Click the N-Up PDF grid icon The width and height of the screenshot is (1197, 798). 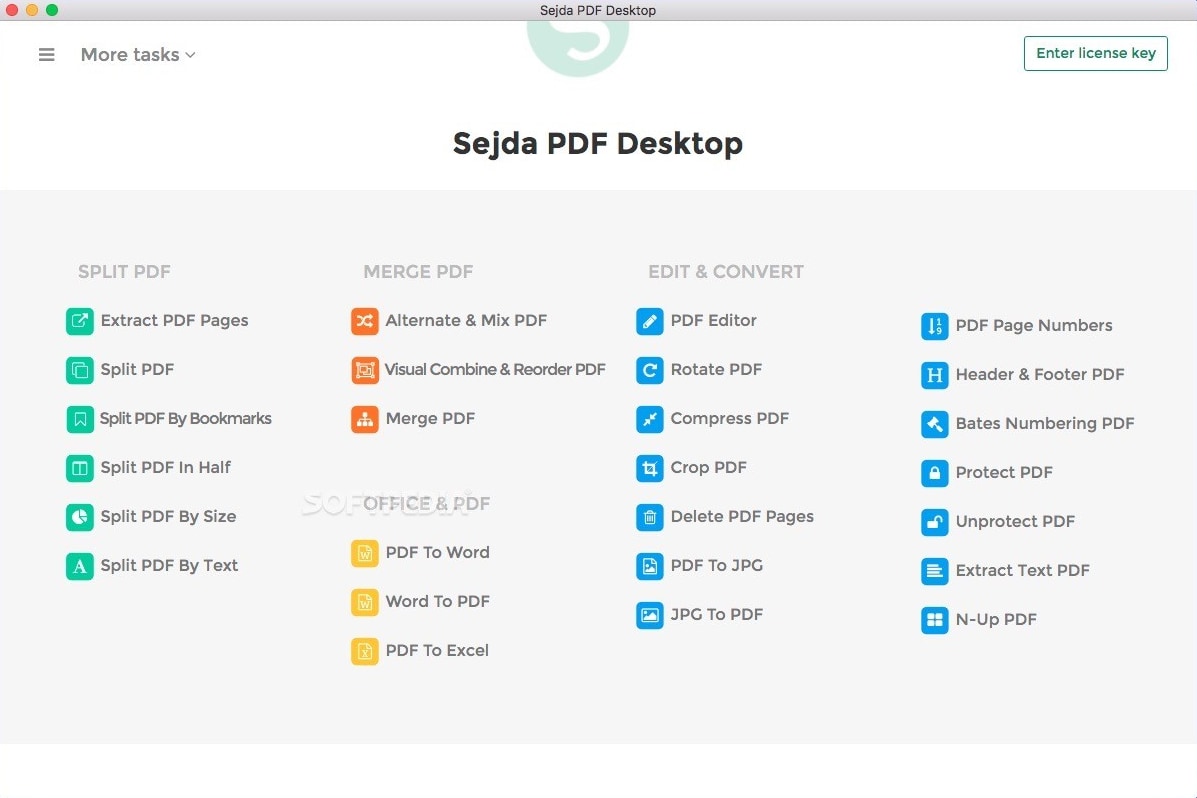coord(934,620)
